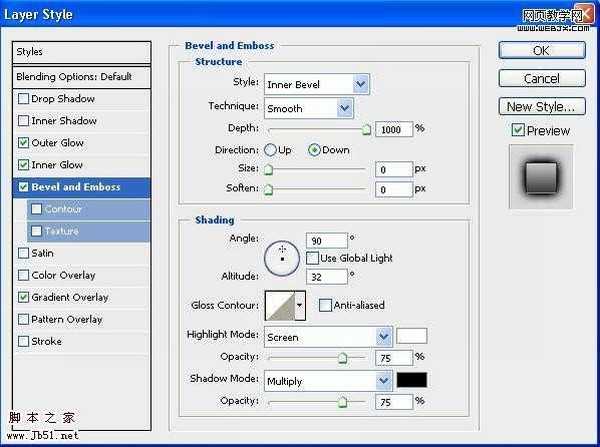
Task: Expand the Technique dropdown set to Smooth
Action: (x=308, y=108)
